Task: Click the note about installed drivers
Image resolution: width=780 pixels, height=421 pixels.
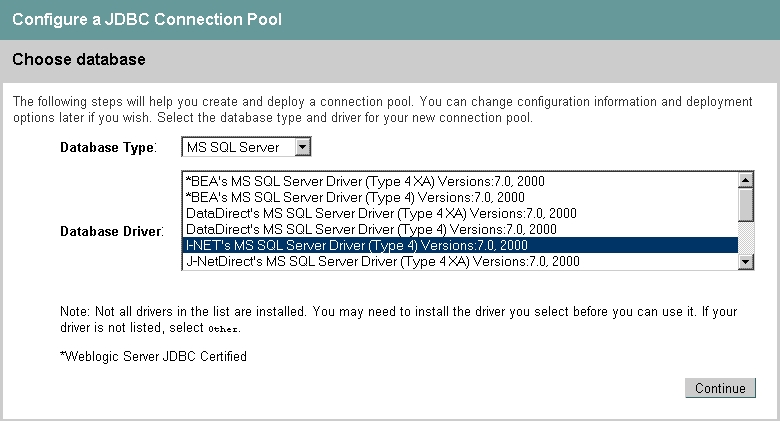Action: (398, 319)
